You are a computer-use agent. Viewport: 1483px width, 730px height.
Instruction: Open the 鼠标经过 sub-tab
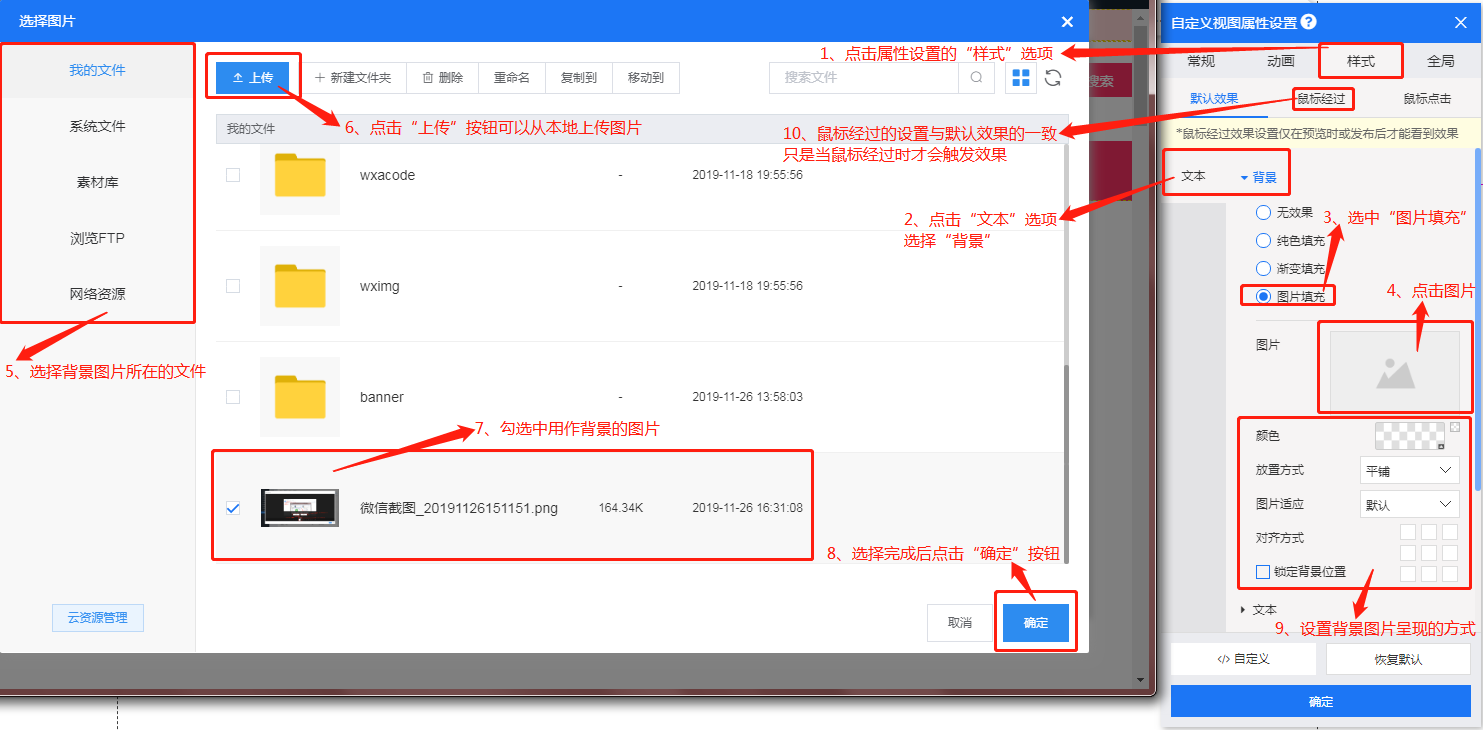(x=1321, y=98)
